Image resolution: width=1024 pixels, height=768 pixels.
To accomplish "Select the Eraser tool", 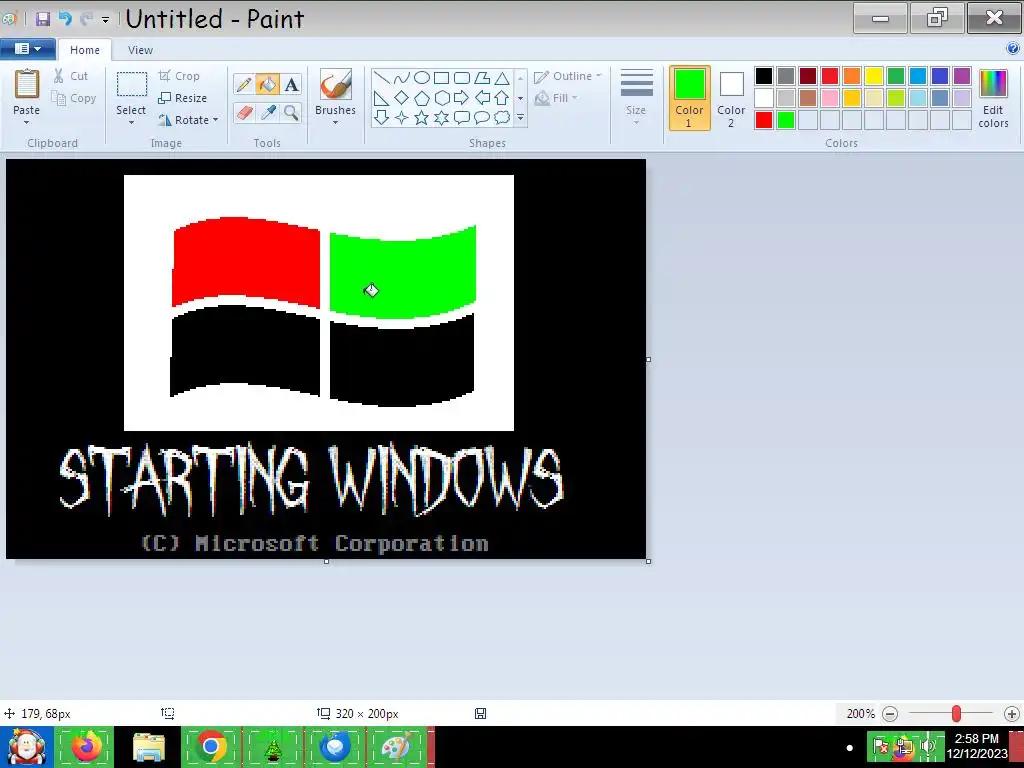I will (244, 112).
